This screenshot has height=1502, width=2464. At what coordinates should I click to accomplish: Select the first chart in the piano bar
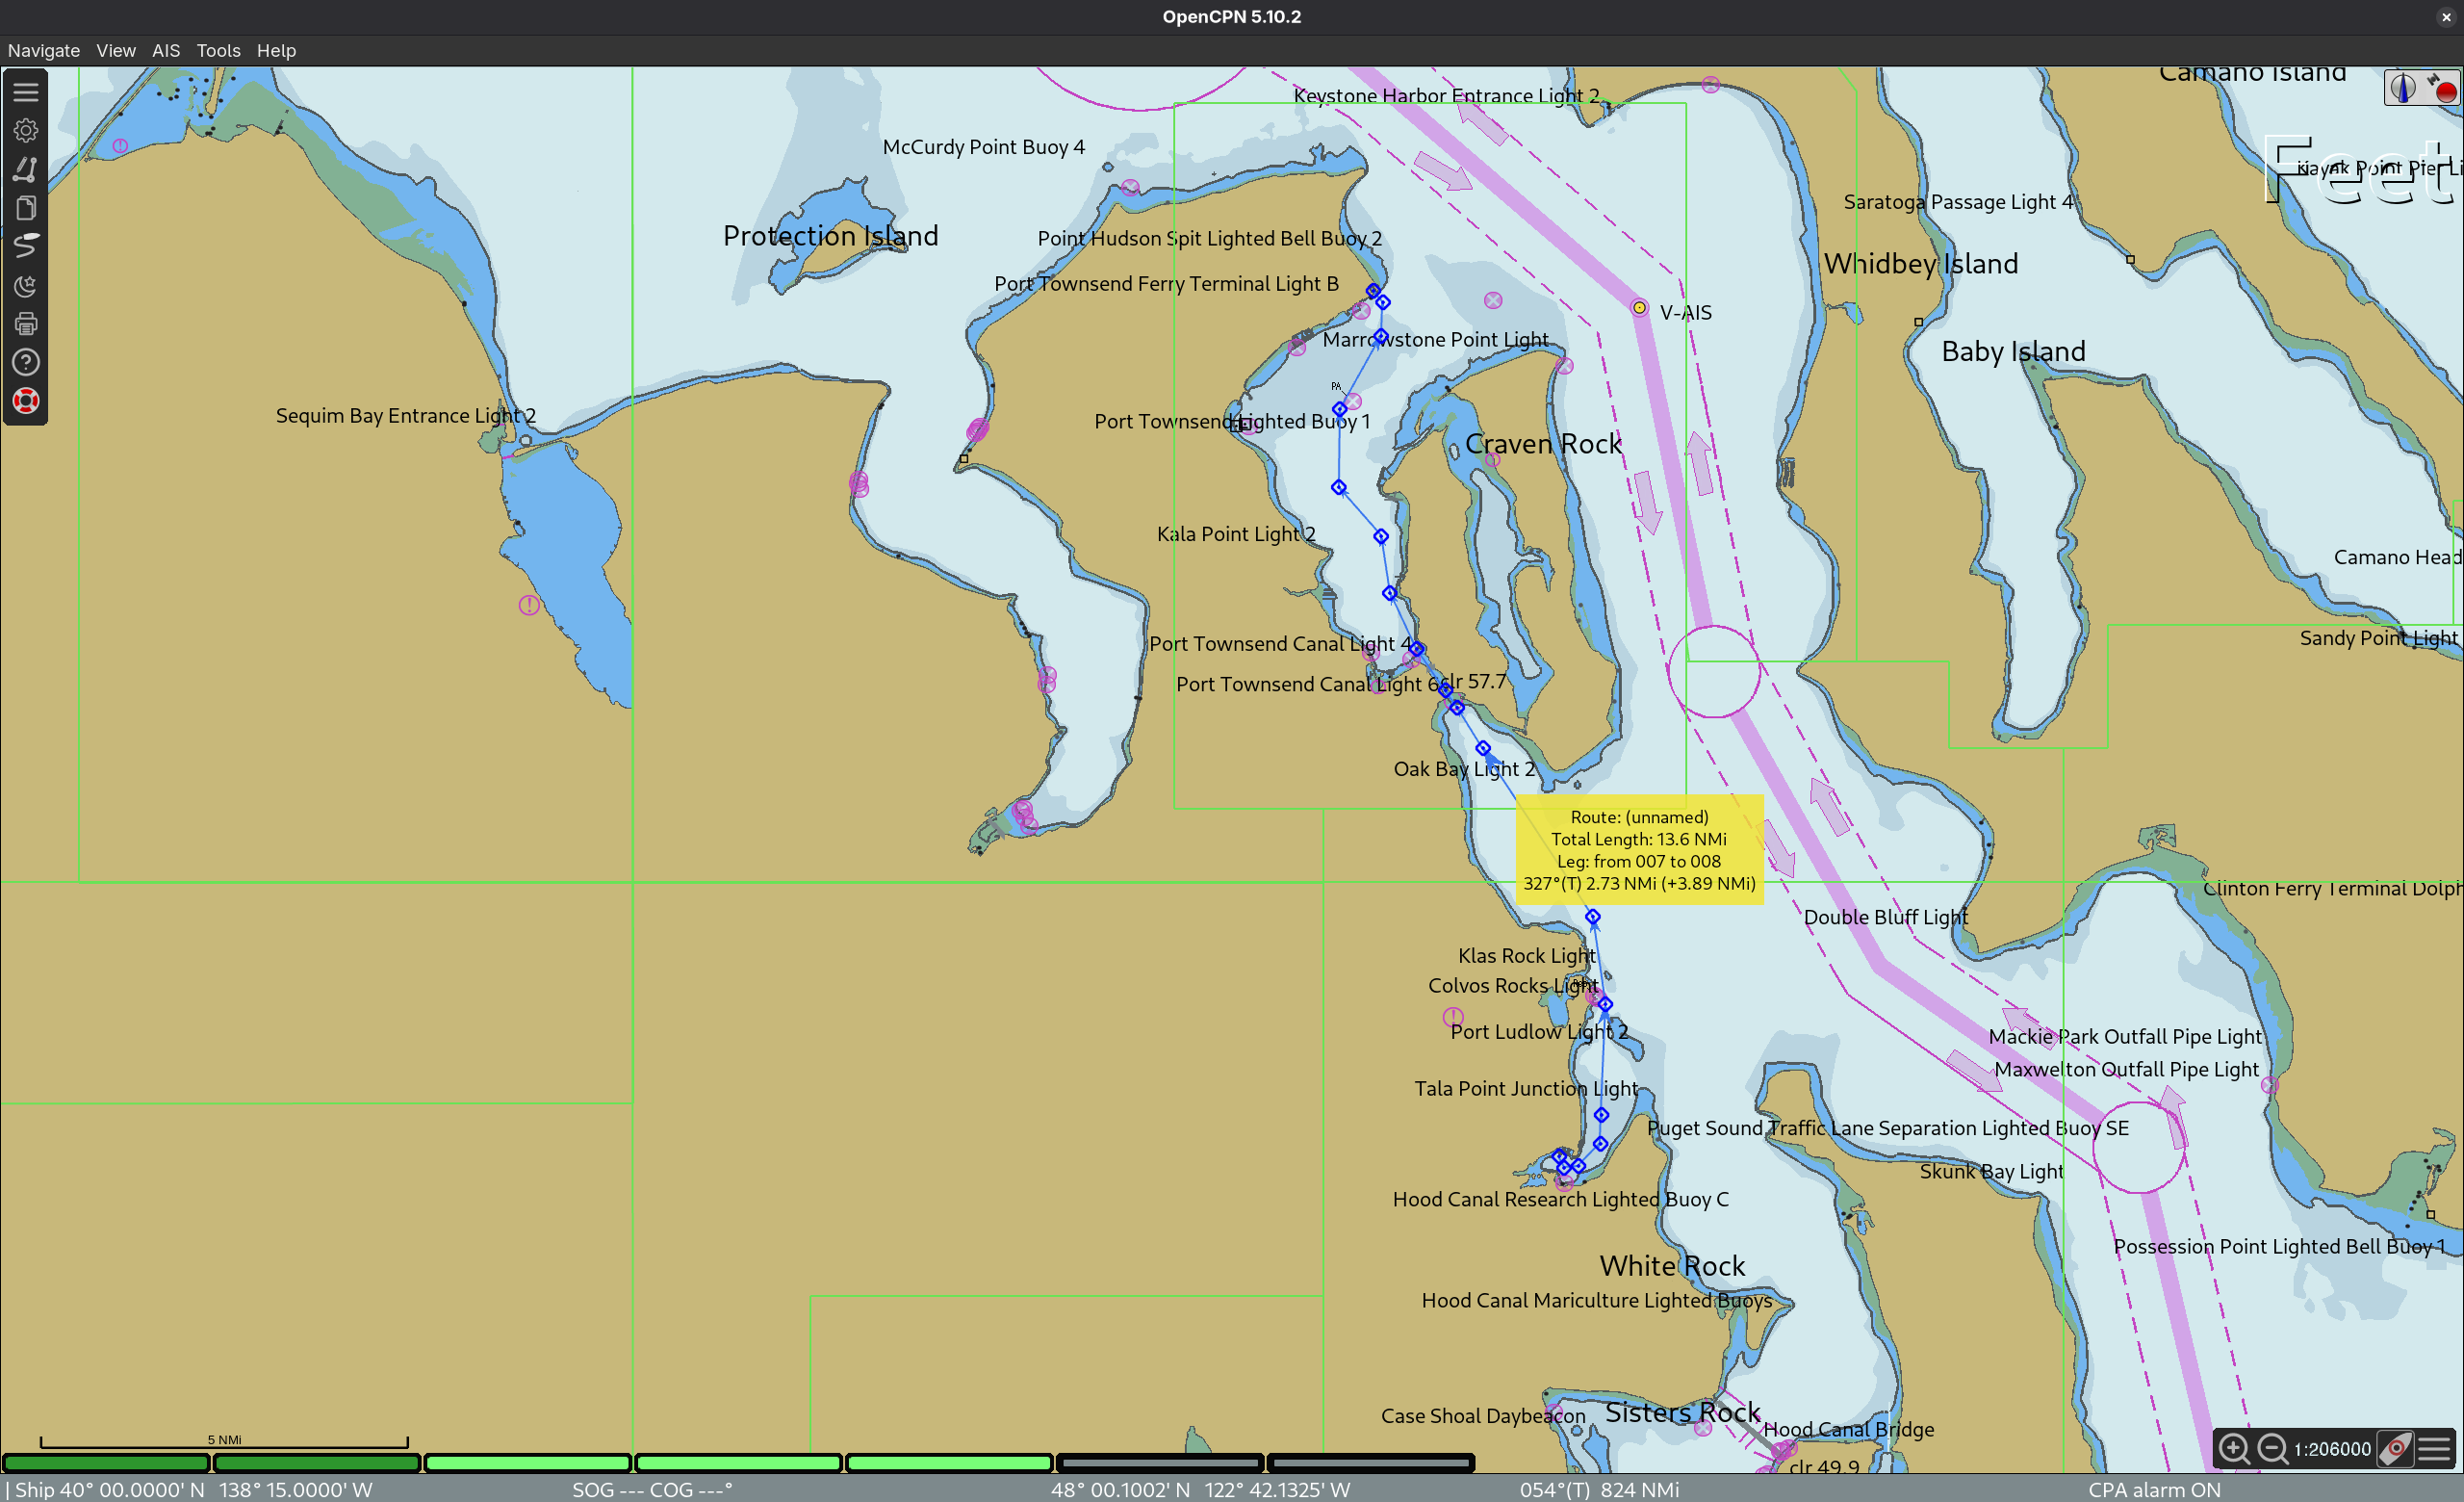(106, 1463)
